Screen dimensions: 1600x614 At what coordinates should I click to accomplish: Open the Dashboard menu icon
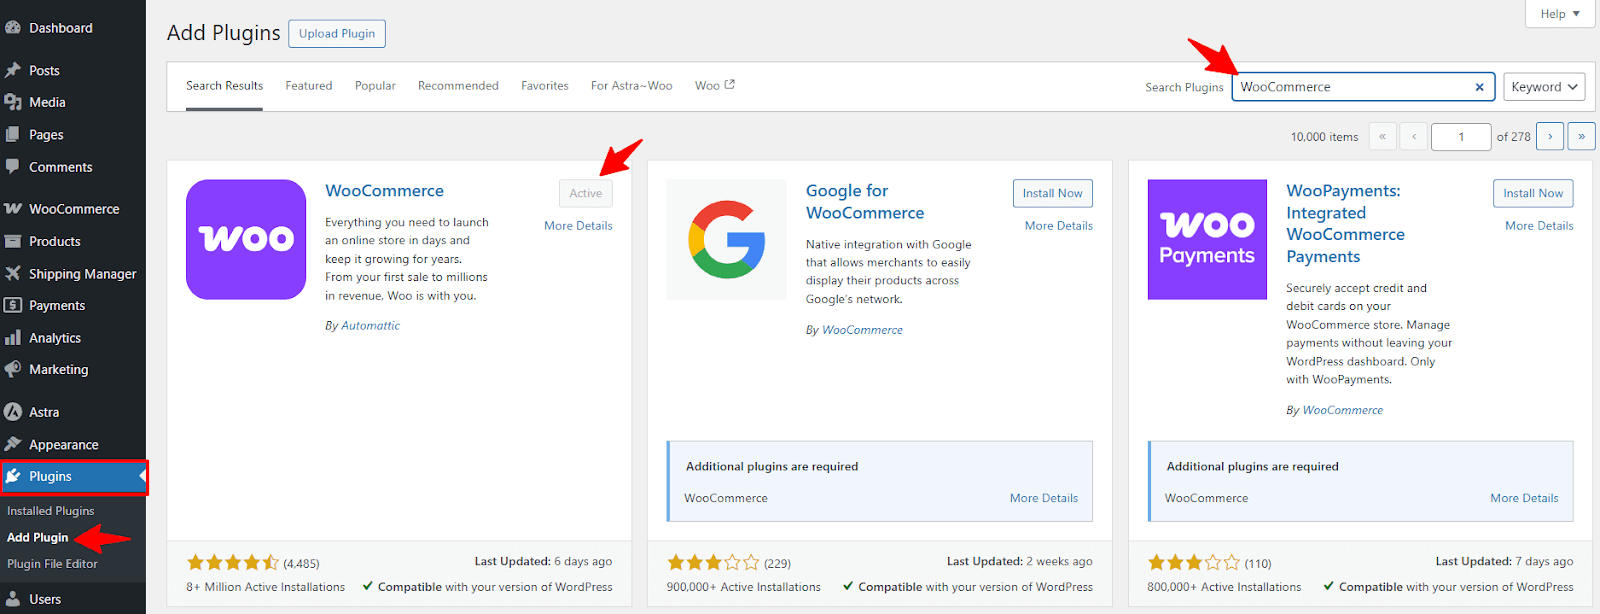point(13,28)
